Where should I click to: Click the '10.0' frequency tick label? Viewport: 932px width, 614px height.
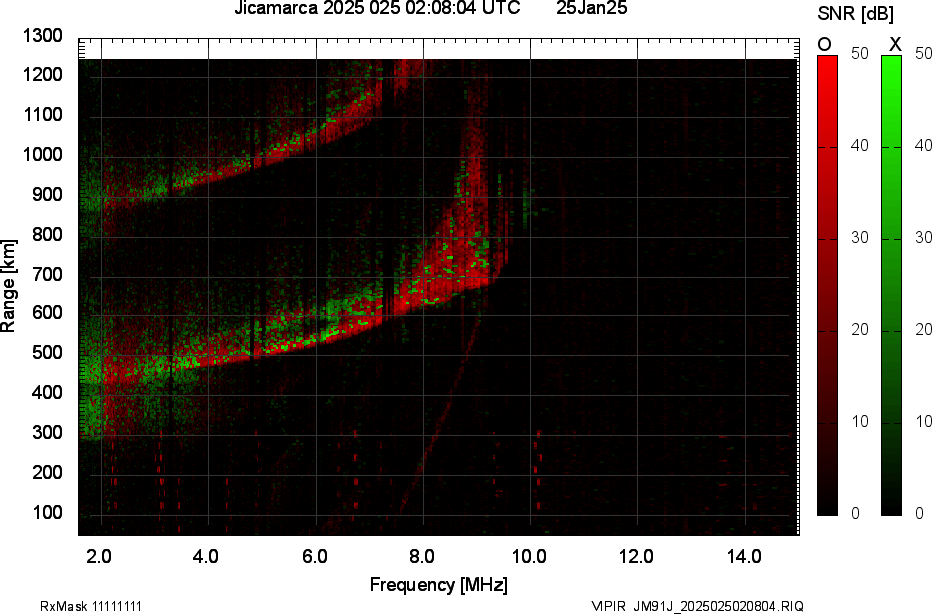pos(529,557)
